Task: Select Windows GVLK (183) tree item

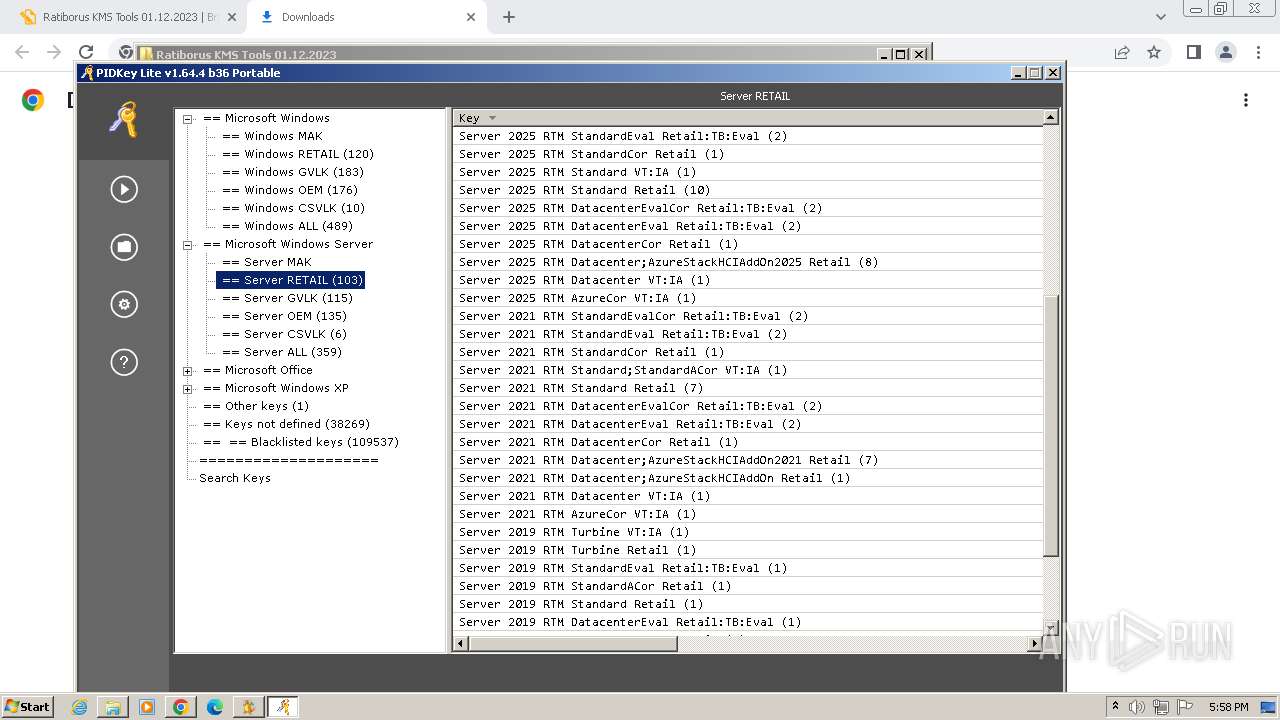Action: click(293, 172)
